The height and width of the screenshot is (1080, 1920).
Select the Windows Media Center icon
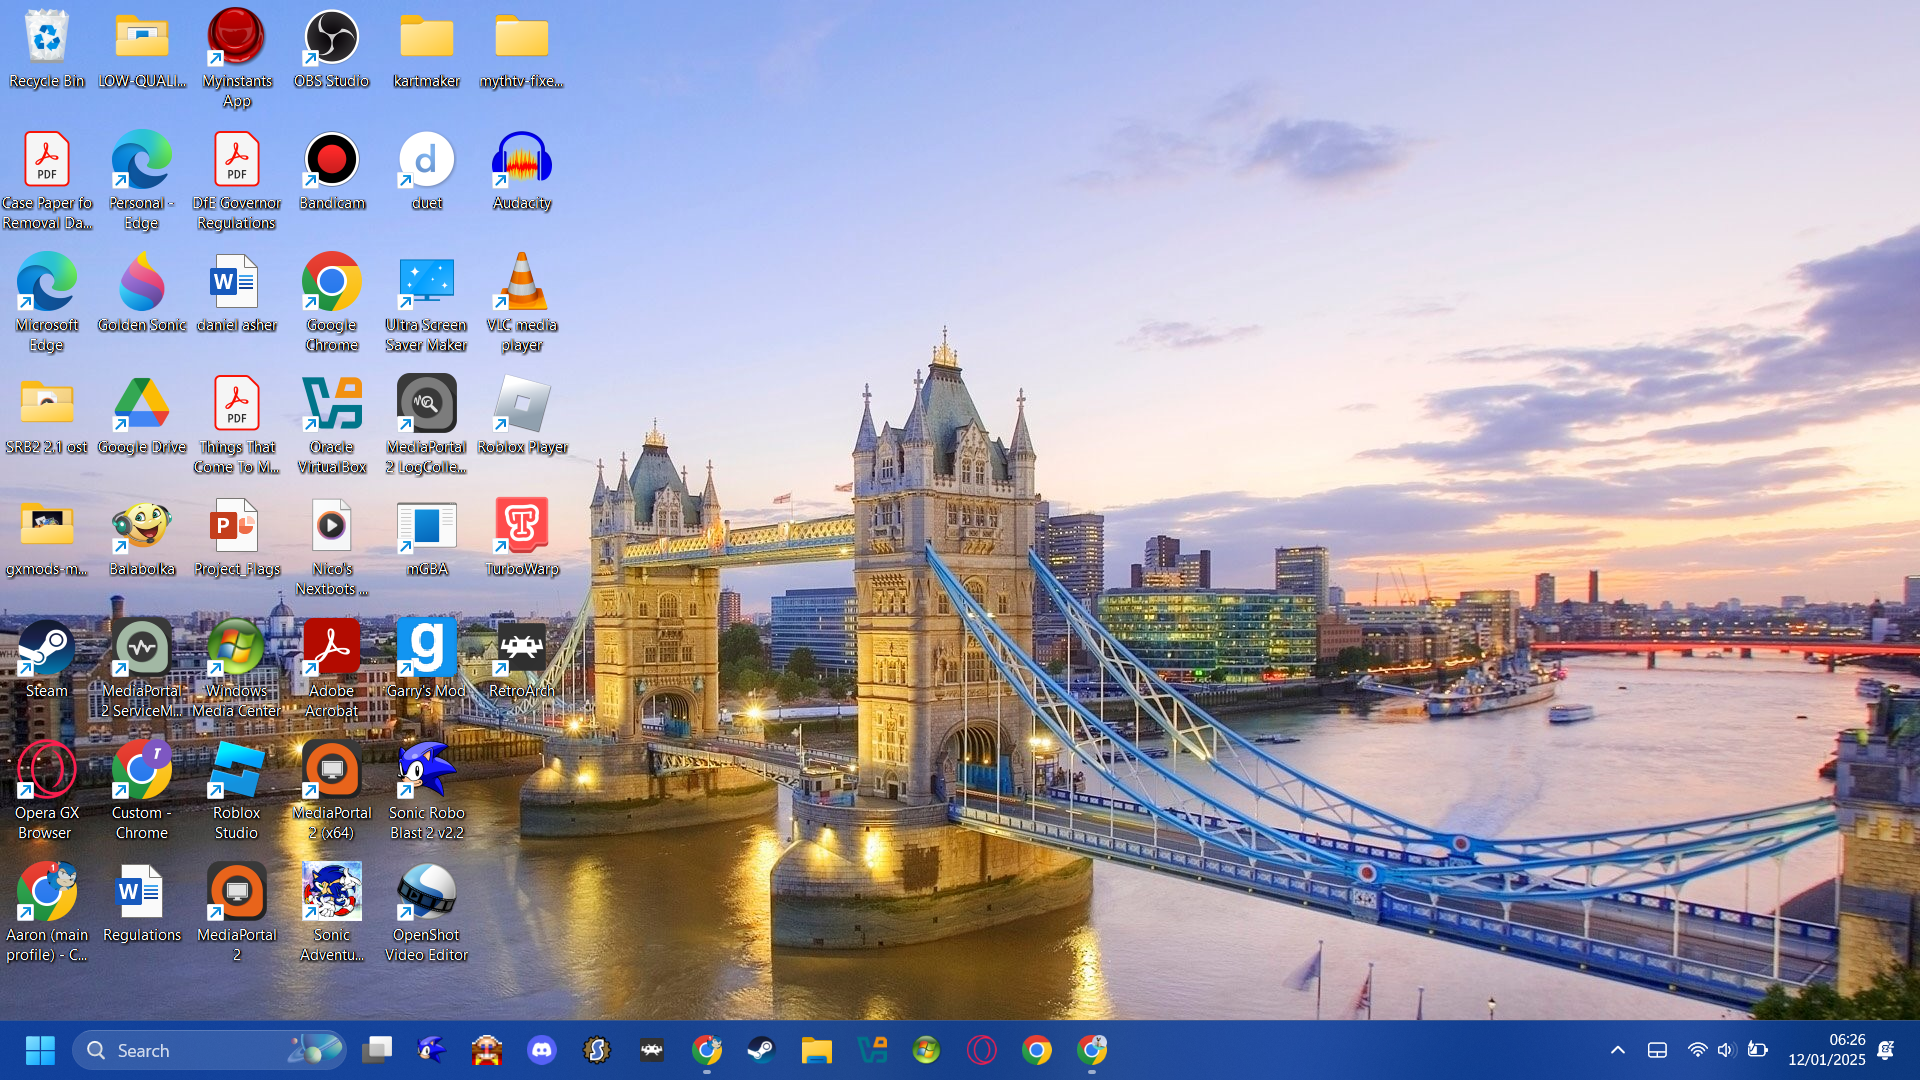(x=236, y=648)
